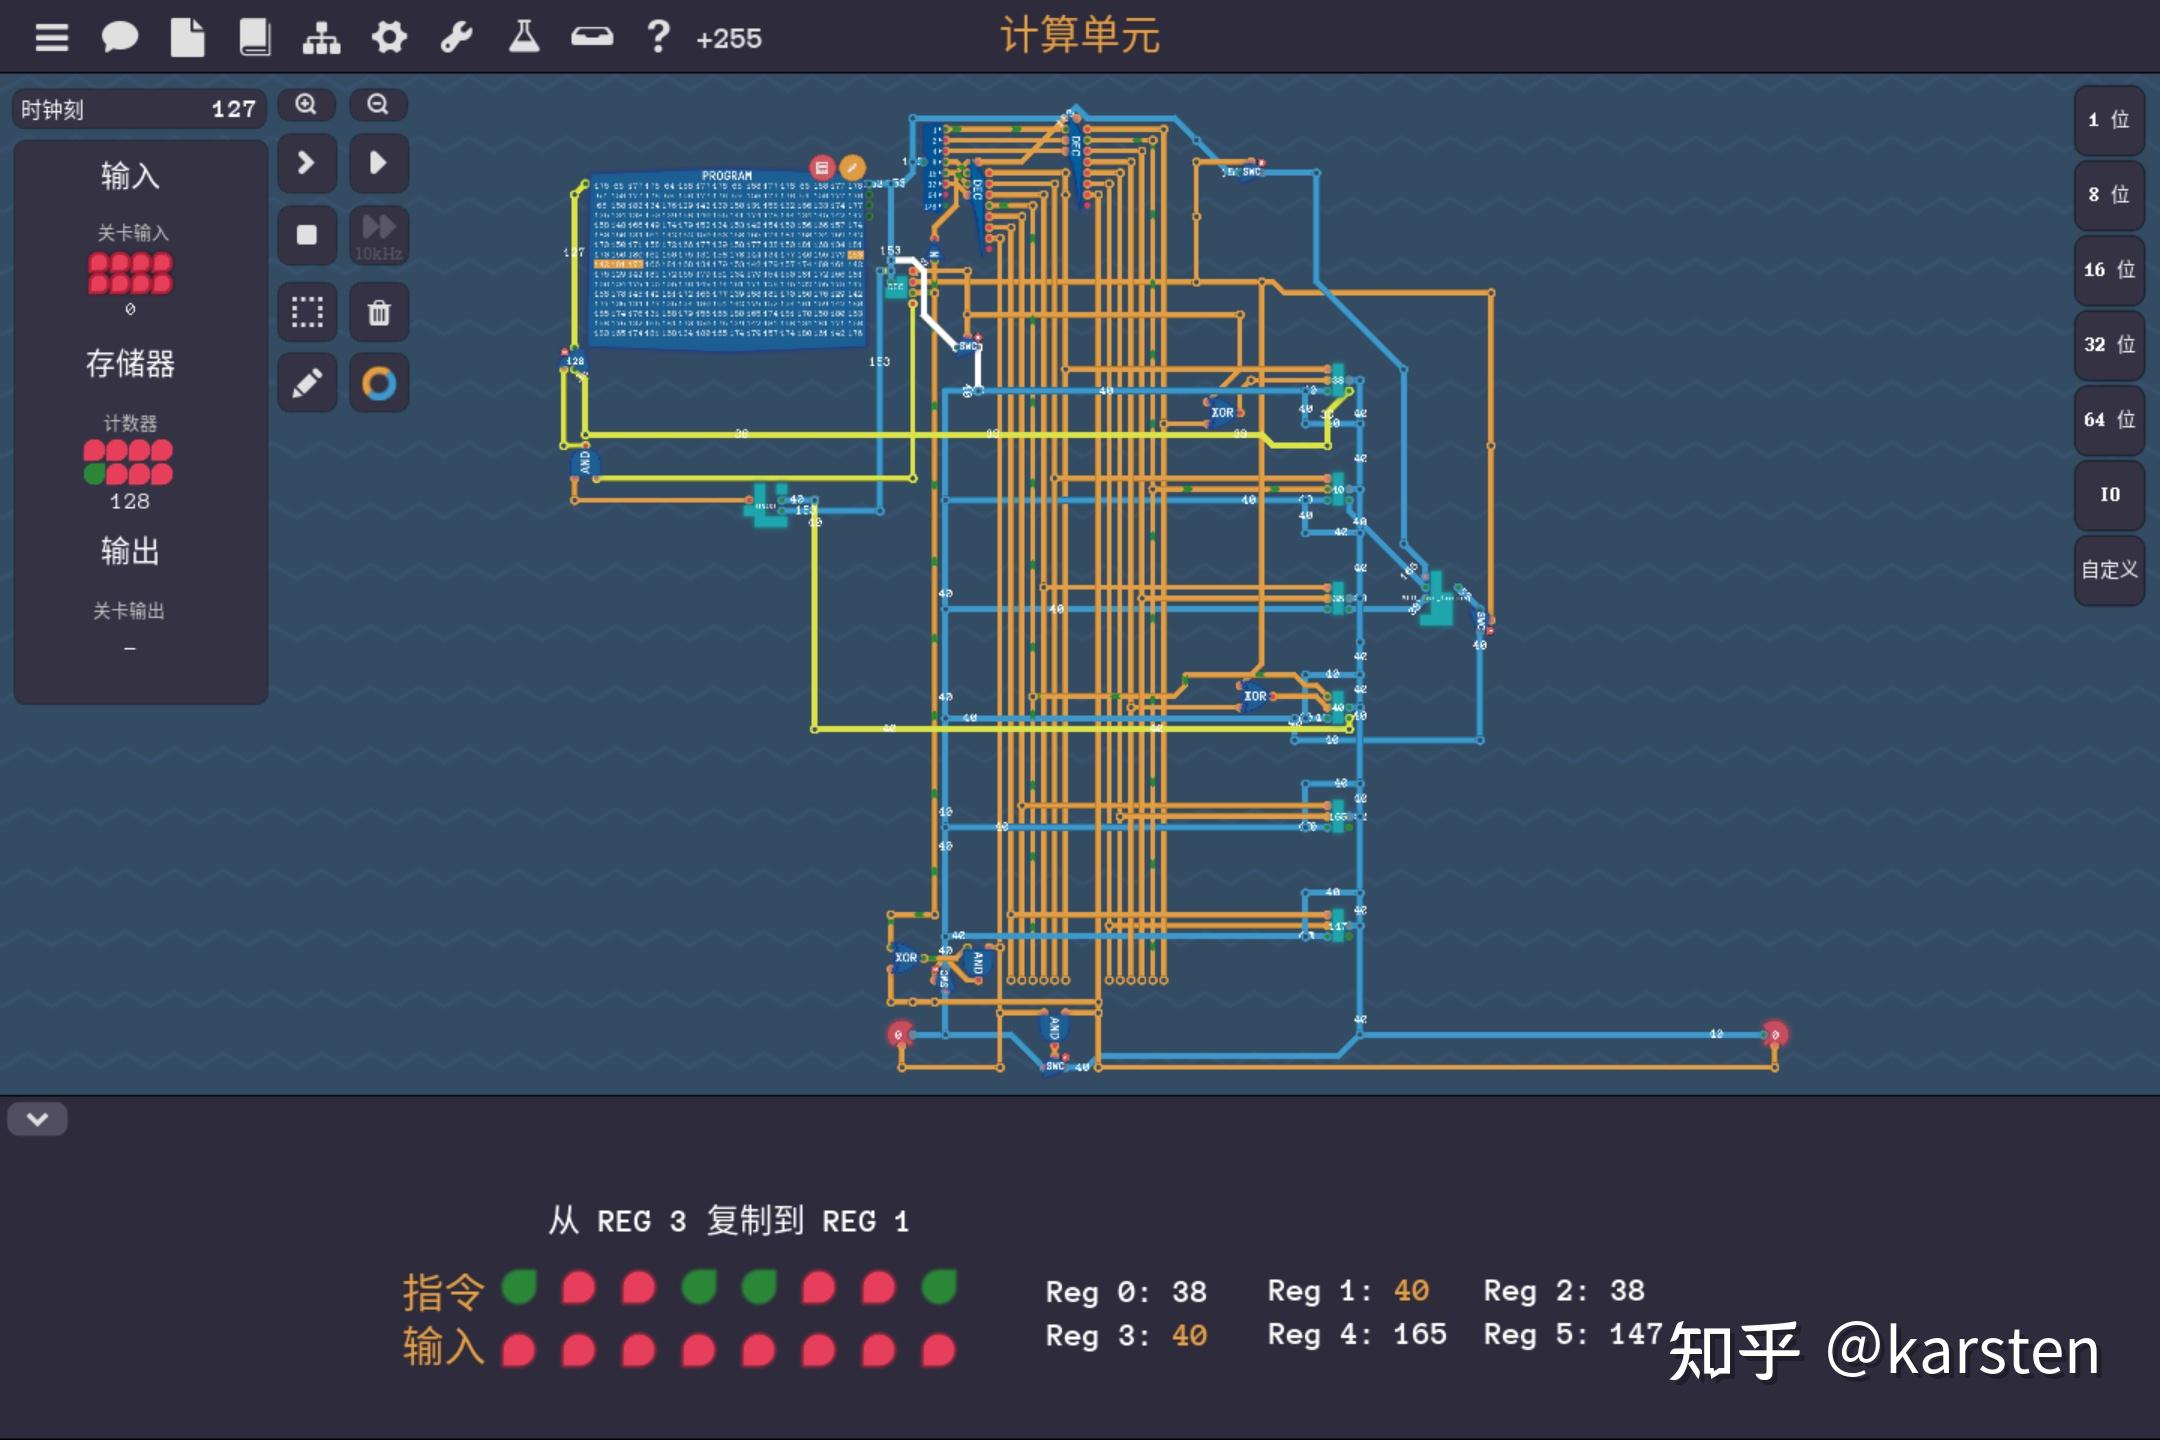Activate the dotted rectangle selection tool

[306, 312]
